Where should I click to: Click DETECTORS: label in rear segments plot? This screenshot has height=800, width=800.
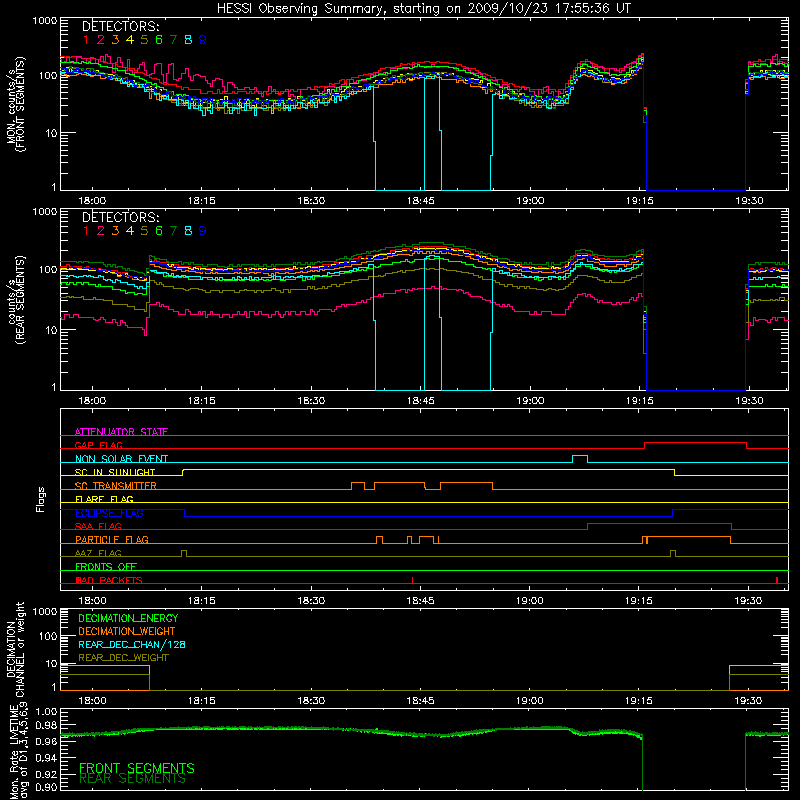click(120, 217)
